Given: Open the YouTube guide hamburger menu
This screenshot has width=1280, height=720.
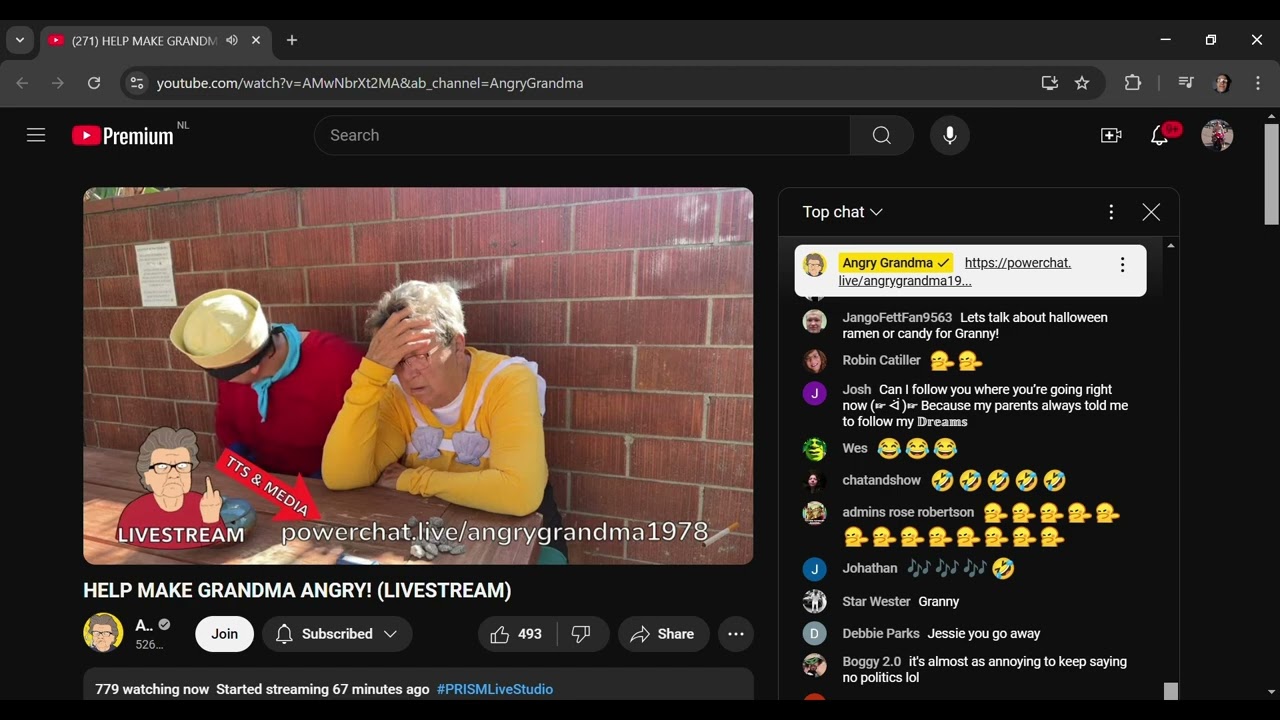Looking at the screenshot, I should tap(36, 135).
